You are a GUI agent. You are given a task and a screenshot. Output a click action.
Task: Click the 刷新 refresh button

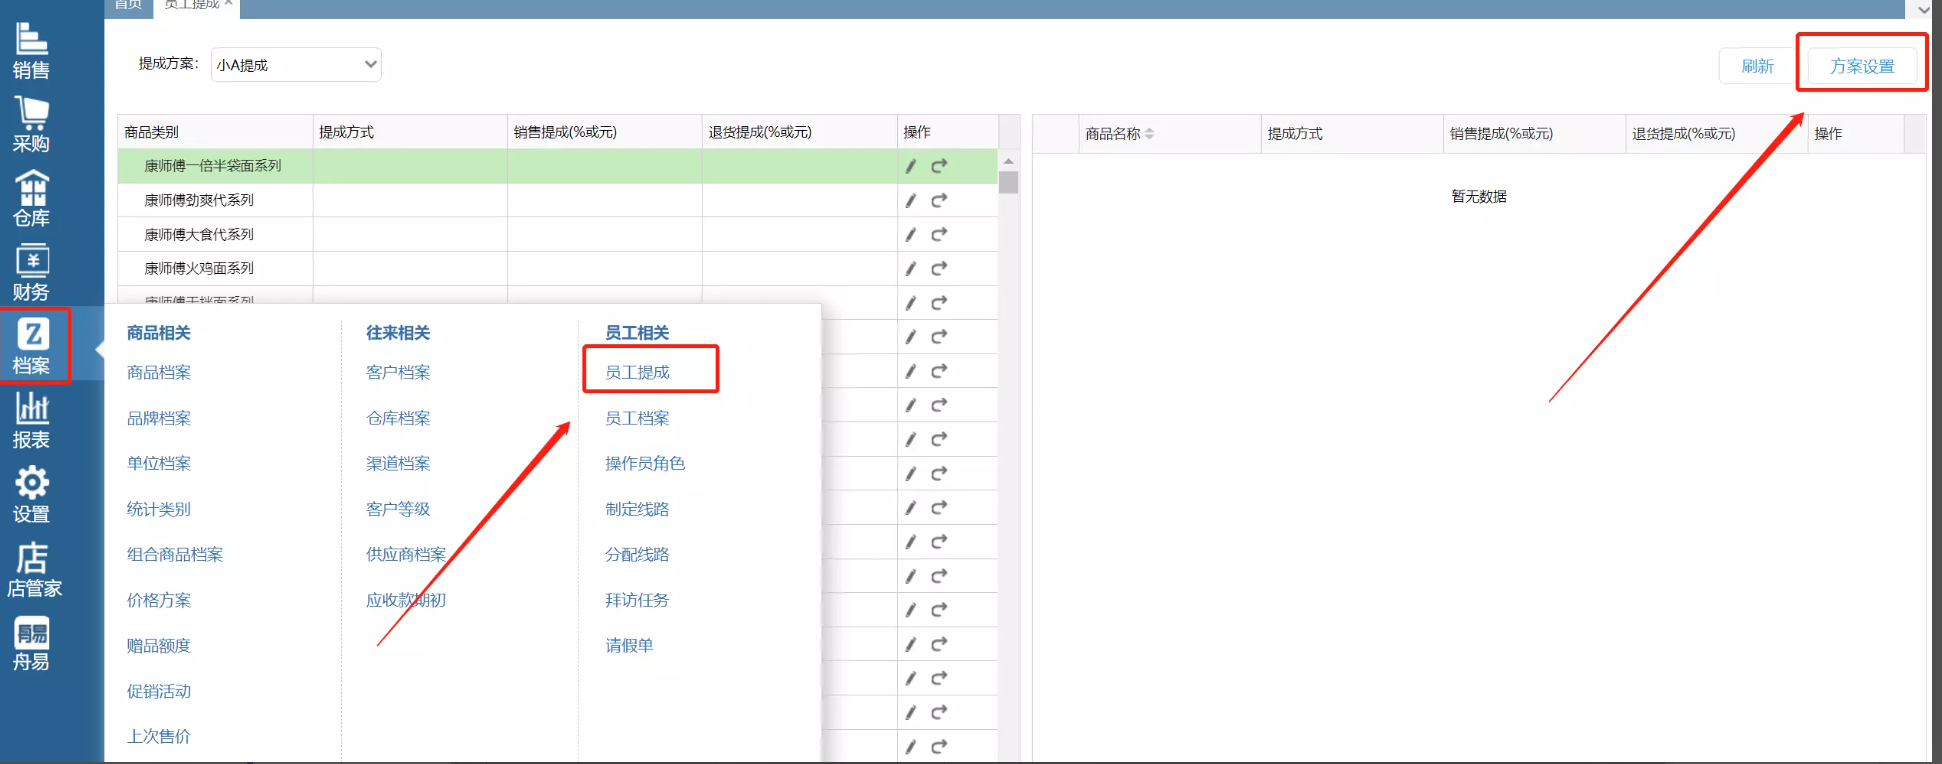1757,66
